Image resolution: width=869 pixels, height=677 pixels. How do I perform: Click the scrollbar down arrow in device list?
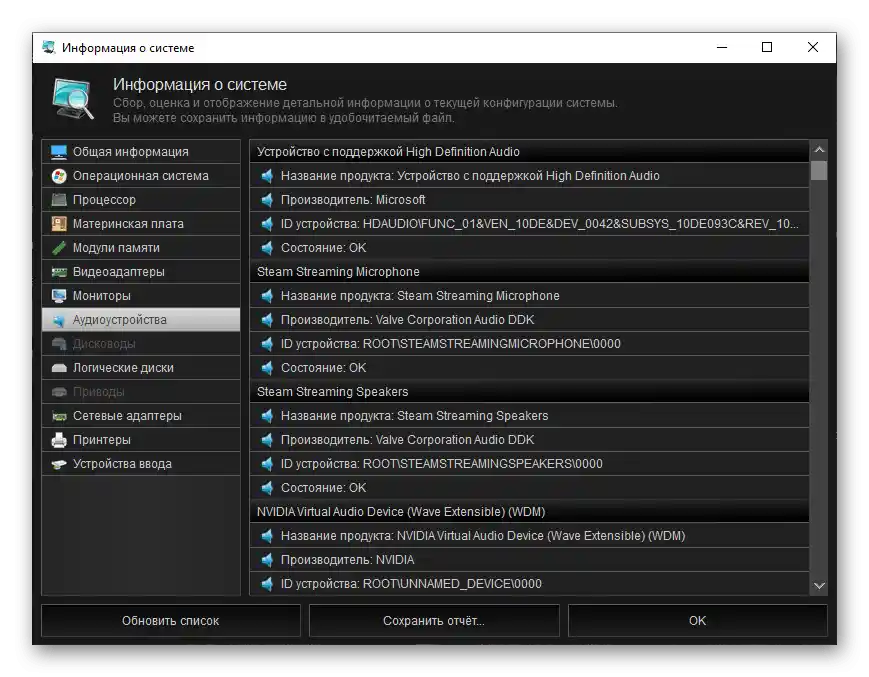(x=819, y=586)
